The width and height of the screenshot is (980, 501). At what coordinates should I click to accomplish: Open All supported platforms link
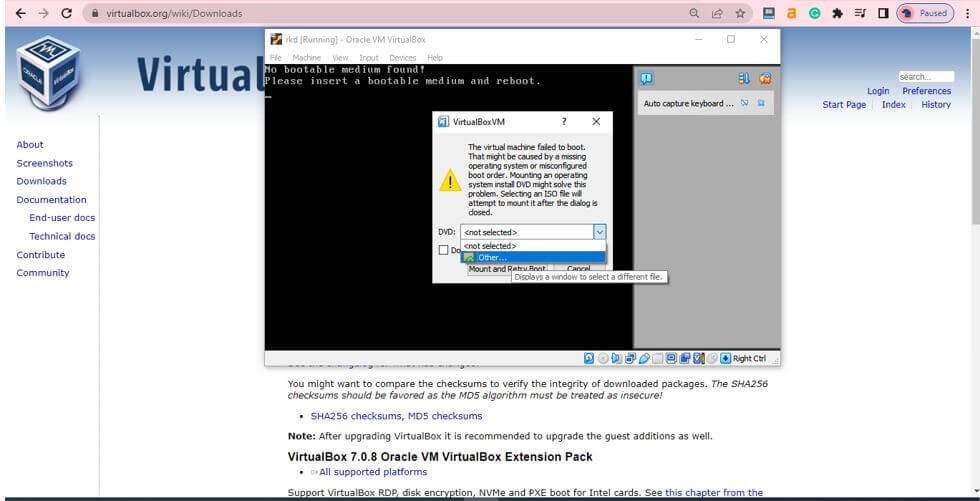pyautogui.click(x=373, y=472)
